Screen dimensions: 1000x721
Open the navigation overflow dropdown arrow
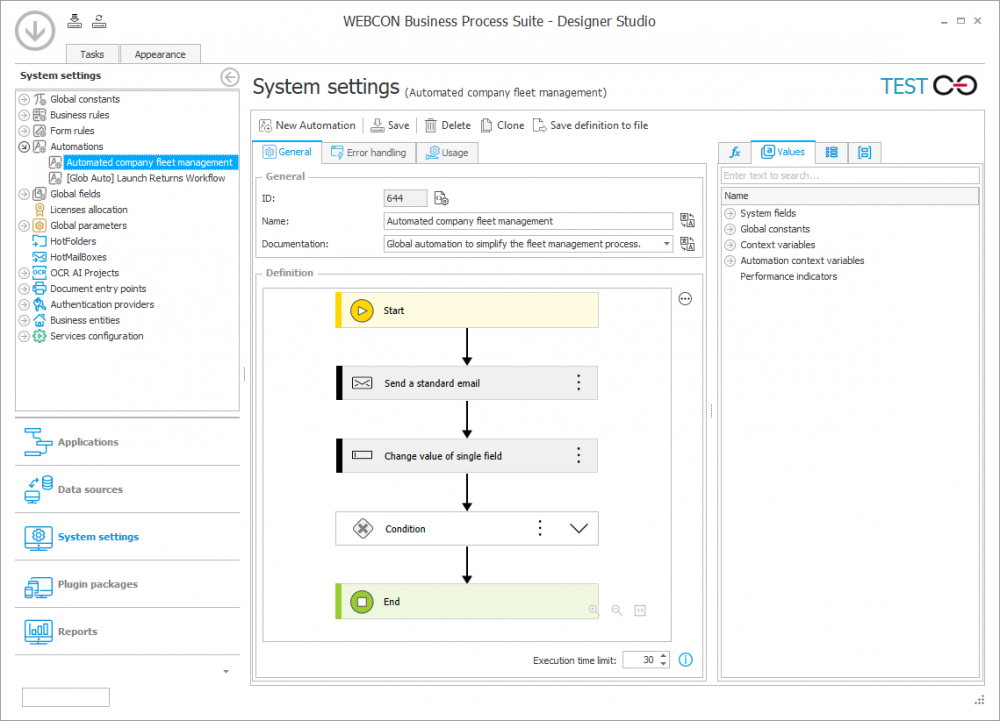[226, 671]
